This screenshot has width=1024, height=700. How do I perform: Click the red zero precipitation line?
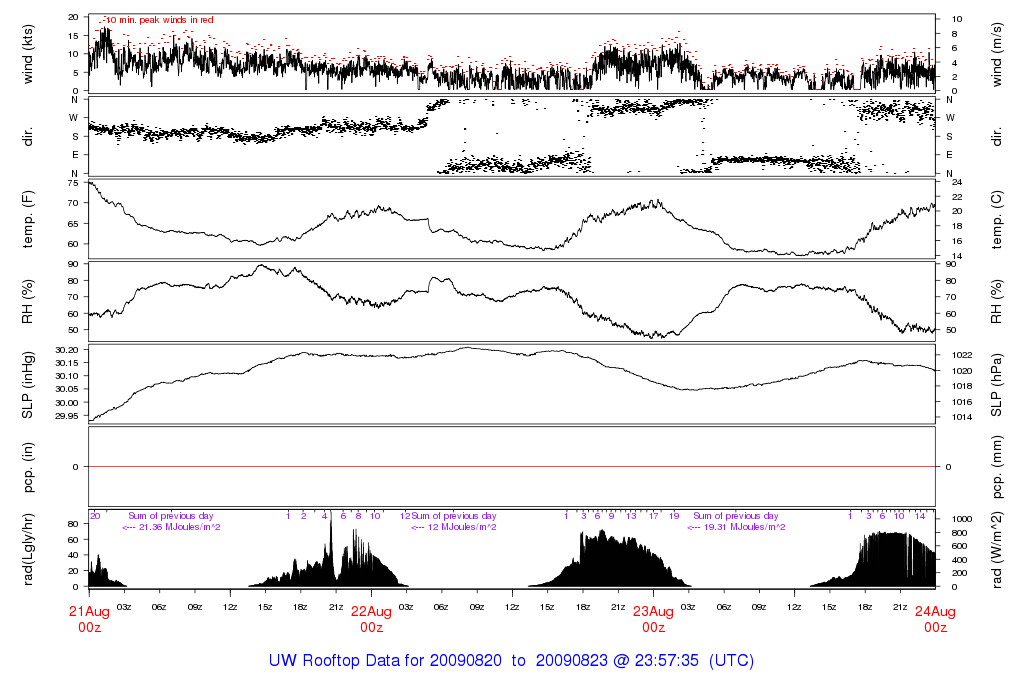[x=512, y=466]
